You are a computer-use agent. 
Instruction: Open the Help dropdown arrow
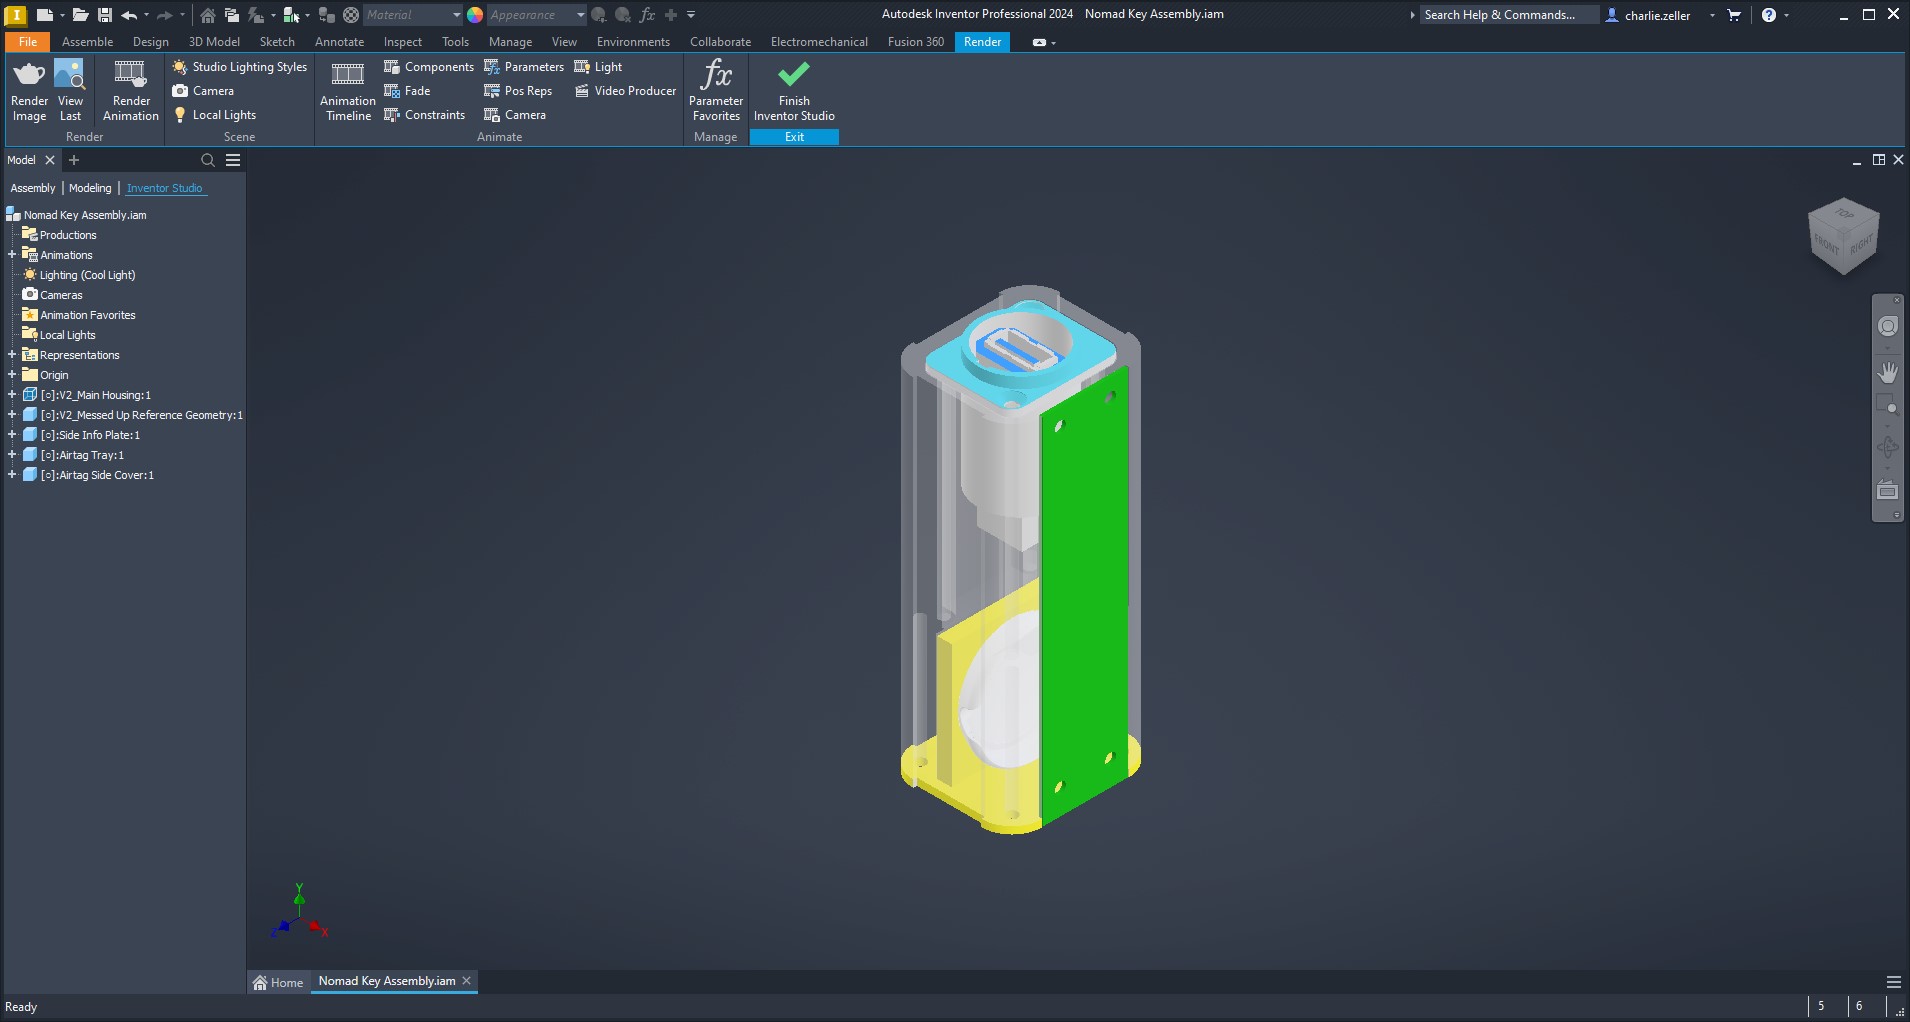[1787, 15]
